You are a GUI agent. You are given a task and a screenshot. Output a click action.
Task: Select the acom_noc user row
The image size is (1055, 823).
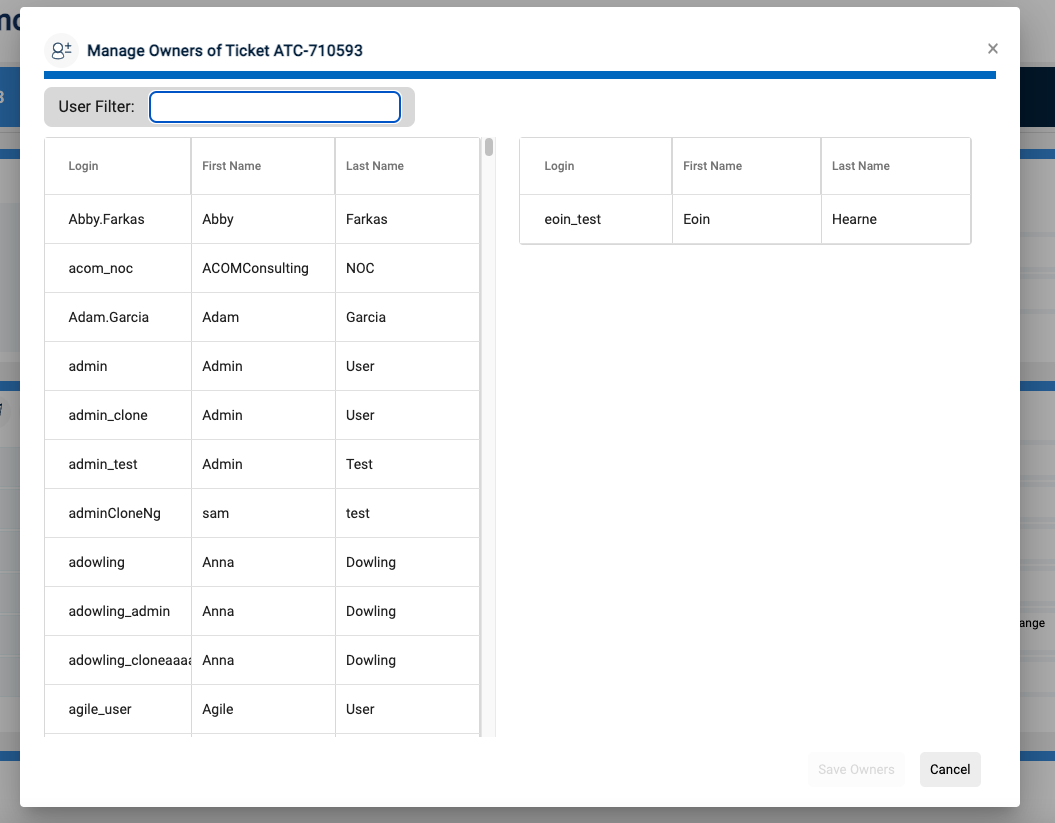click(x=100, y=268)
